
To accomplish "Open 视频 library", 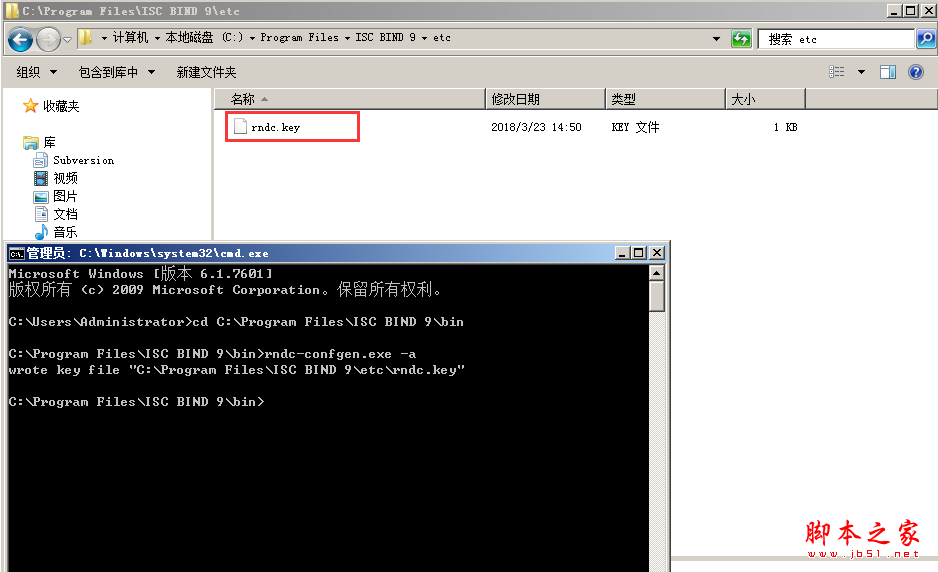I will click(65, 178).
